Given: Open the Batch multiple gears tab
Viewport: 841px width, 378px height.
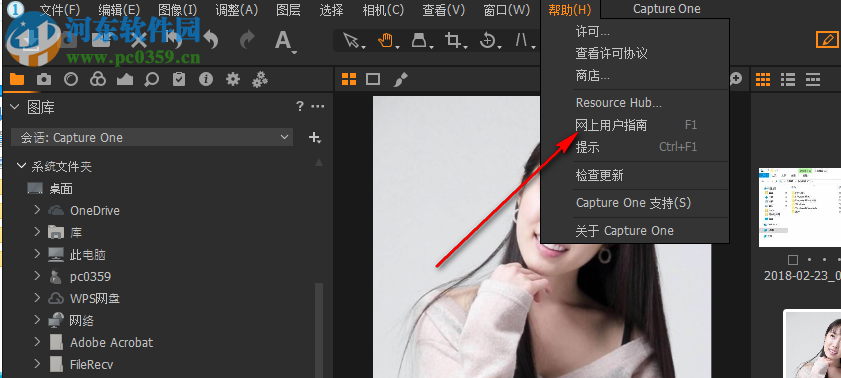Looking at the screenshot, I should pos(260,80).
